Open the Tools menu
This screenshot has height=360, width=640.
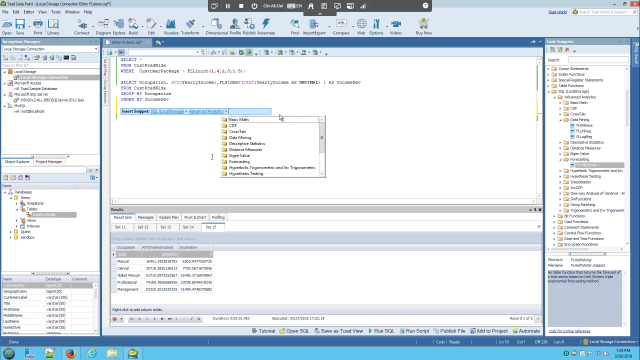[x=56, y=12]
